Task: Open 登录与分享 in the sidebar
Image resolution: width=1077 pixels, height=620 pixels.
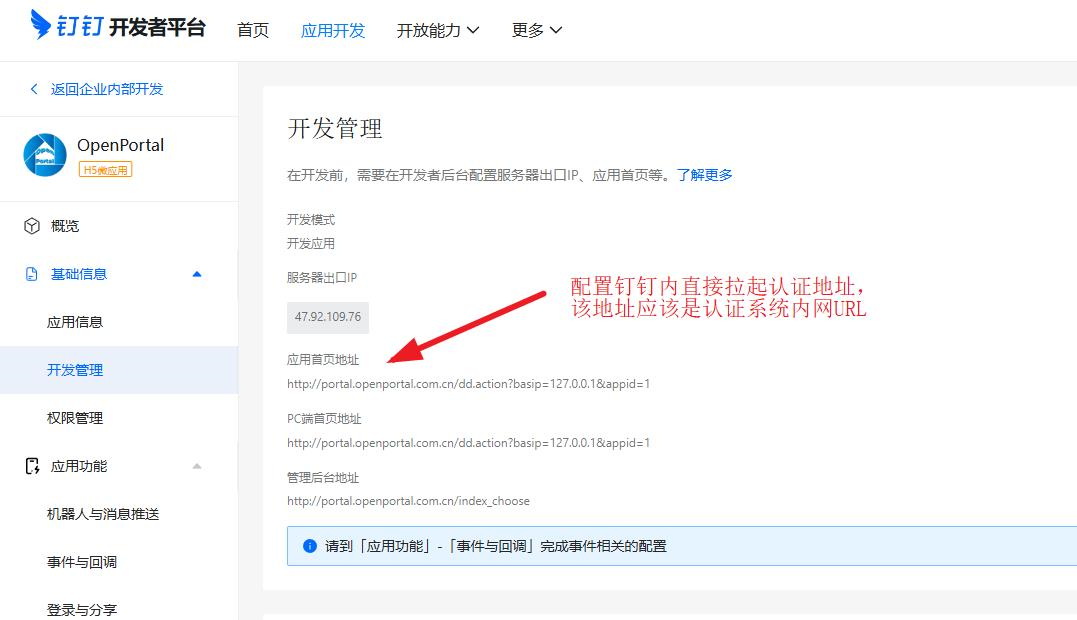Action: tap(82, 610)
